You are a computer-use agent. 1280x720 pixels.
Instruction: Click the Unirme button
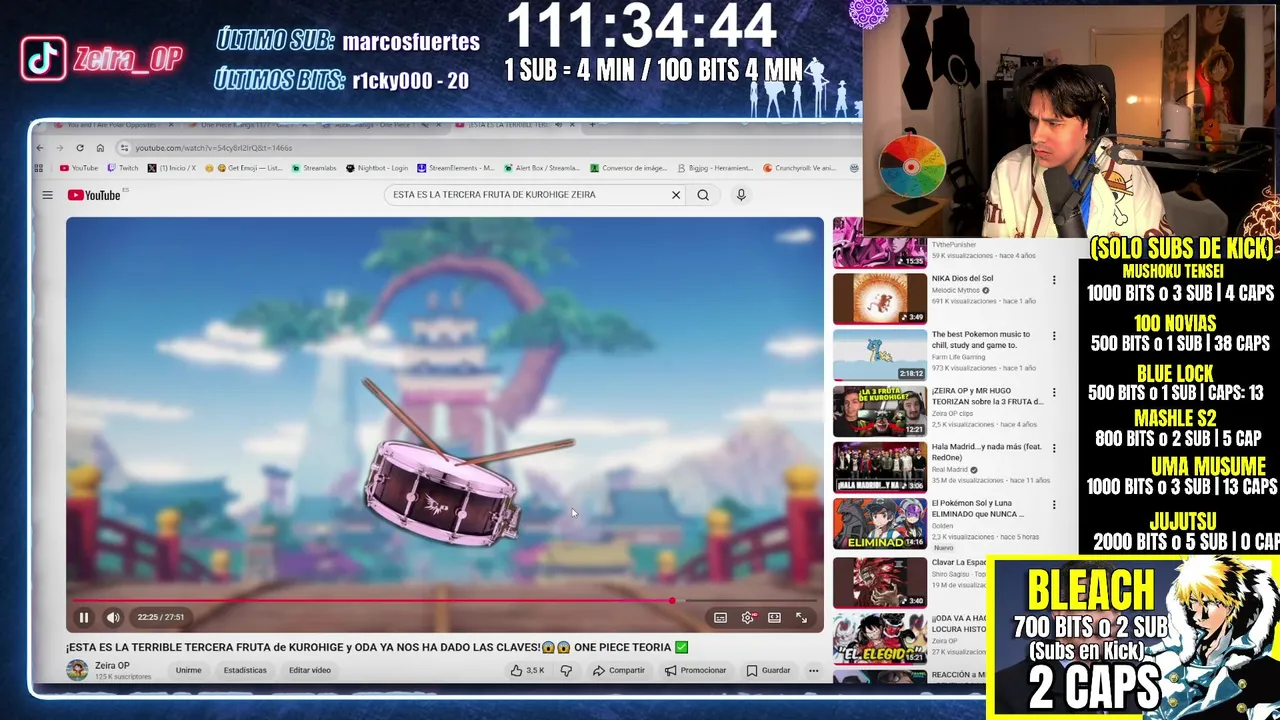[188, 670]
